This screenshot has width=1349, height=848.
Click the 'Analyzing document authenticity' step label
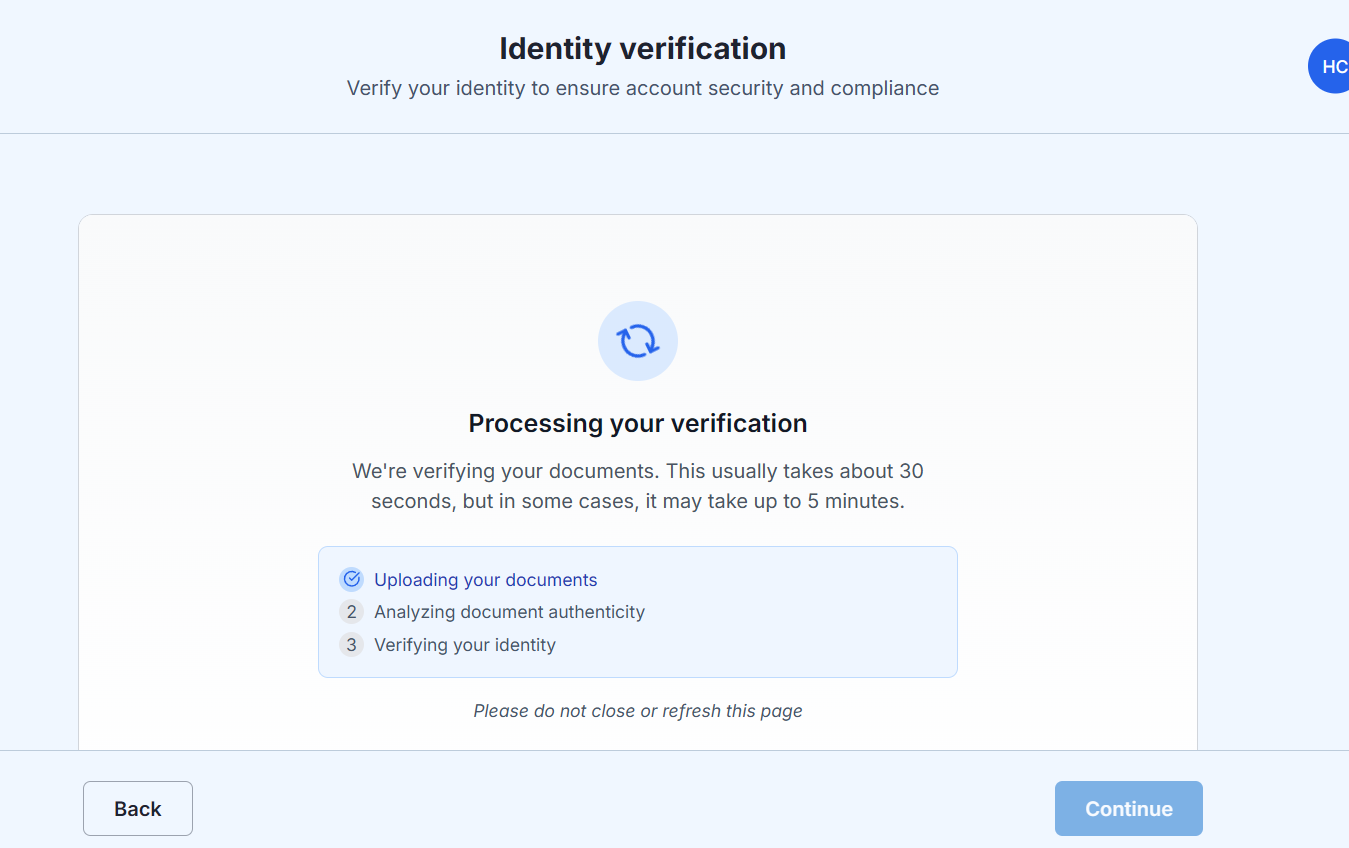(510, 612)
